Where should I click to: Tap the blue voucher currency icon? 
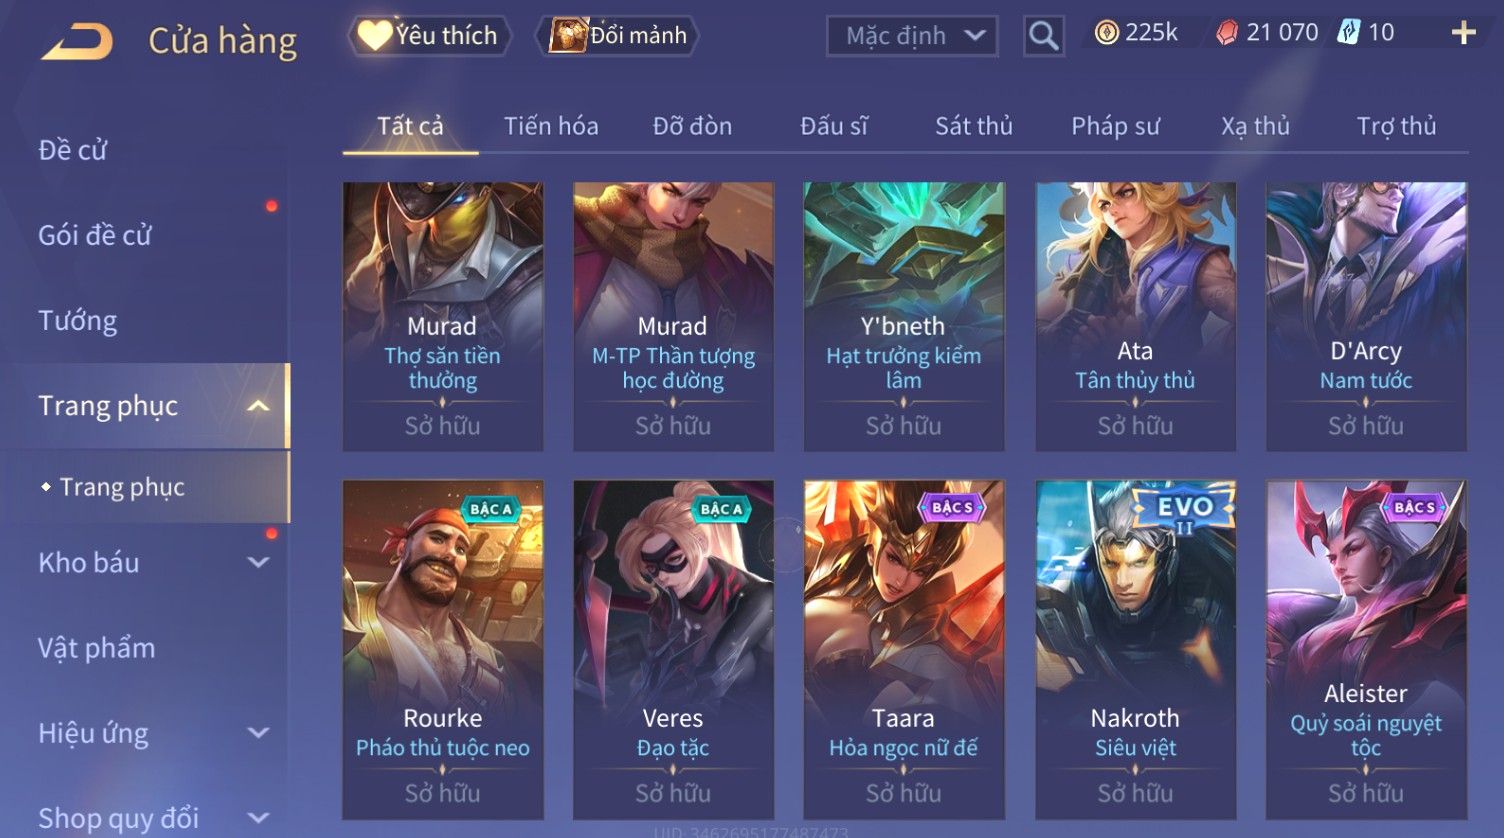[1349, 33]
